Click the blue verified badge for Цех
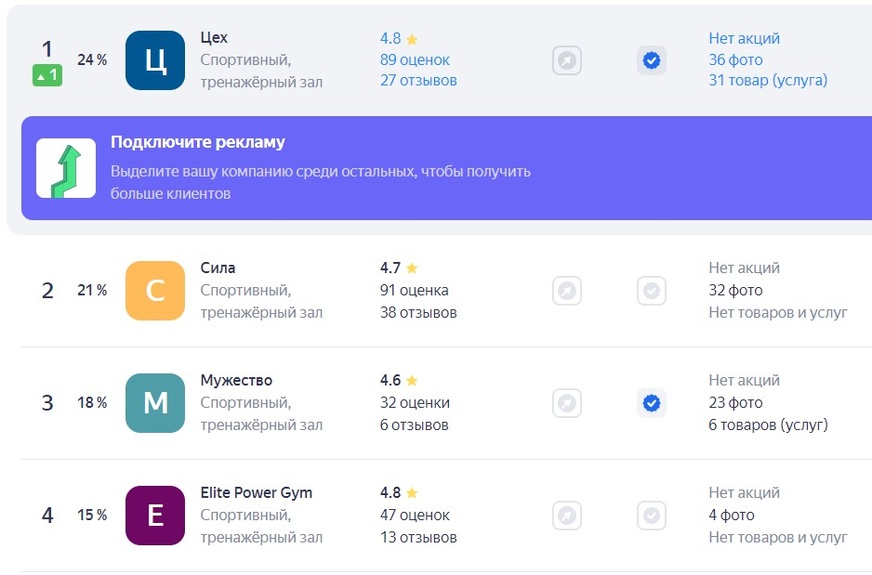This screenshot has width=872, height=575. click(651, 60)
